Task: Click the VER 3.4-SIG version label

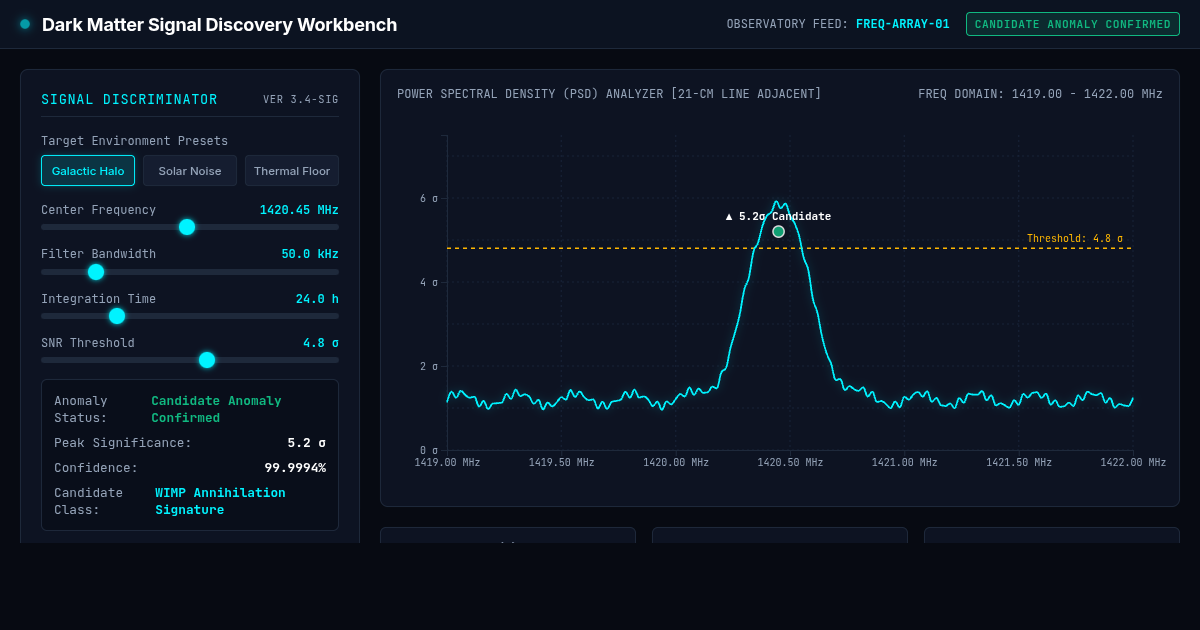Action: [301, 100]
